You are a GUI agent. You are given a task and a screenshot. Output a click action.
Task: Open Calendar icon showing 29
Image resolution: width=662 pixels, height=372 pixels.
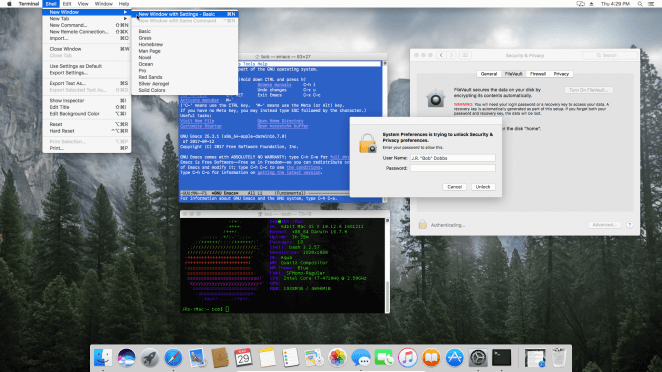click(x=243, y=358)
